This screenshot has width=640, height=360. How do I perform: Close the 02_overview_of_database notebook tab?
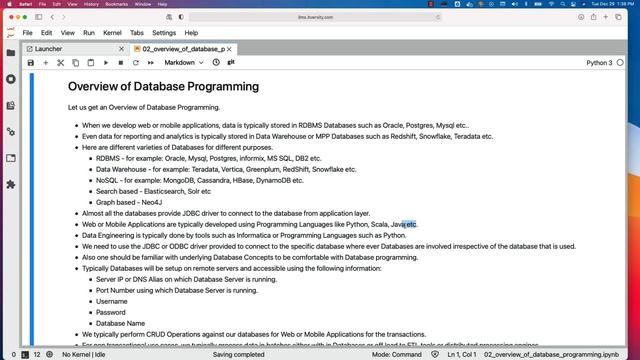click(229, 49)
